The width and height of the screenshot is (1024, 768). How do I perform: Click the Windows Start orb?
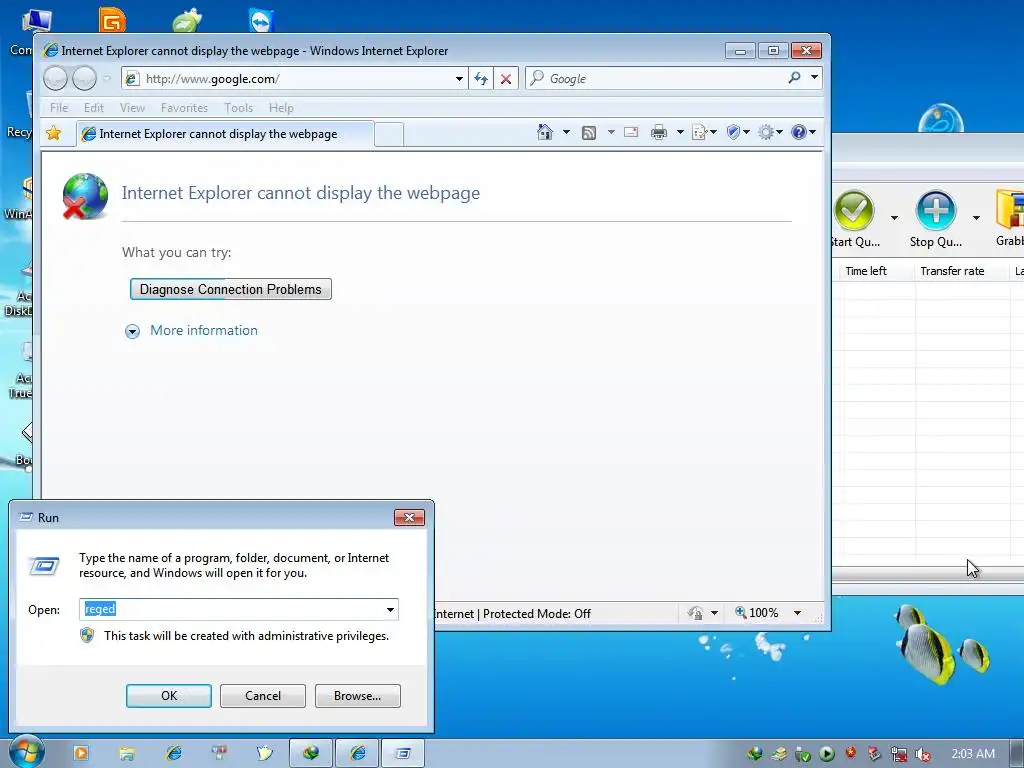26,752
